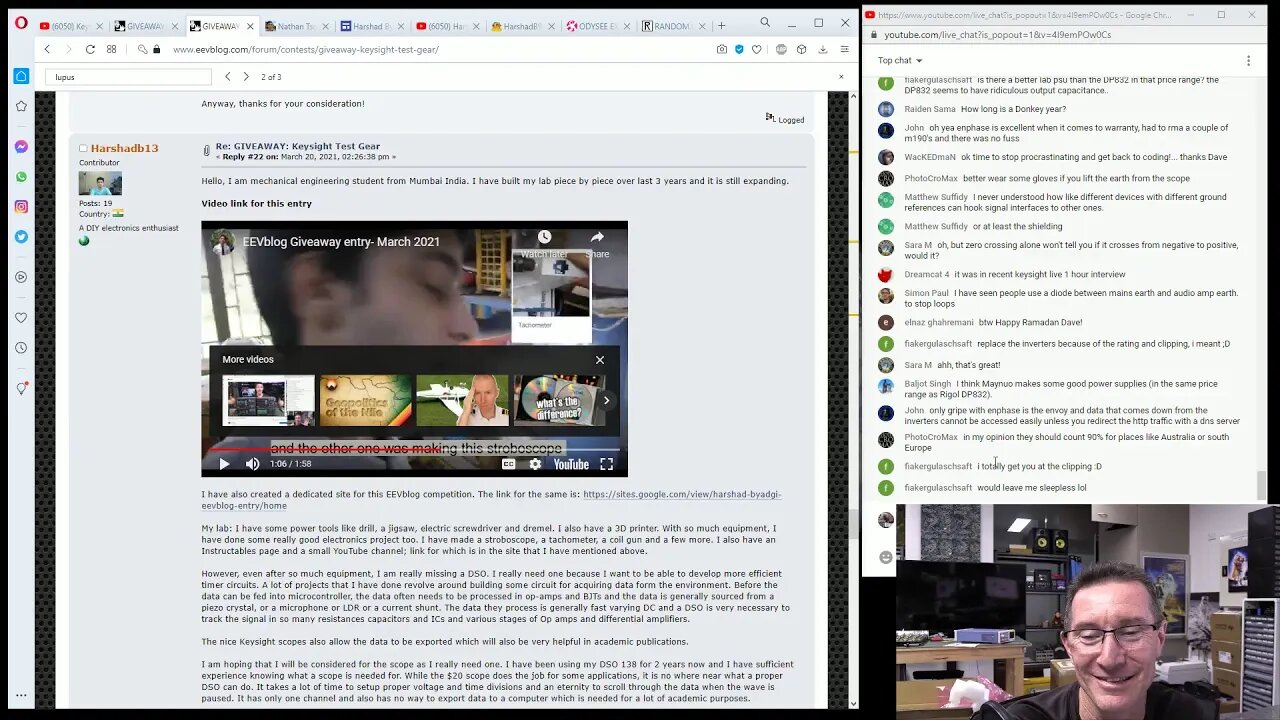Open History clock in the sidebar

click(21, 348)
